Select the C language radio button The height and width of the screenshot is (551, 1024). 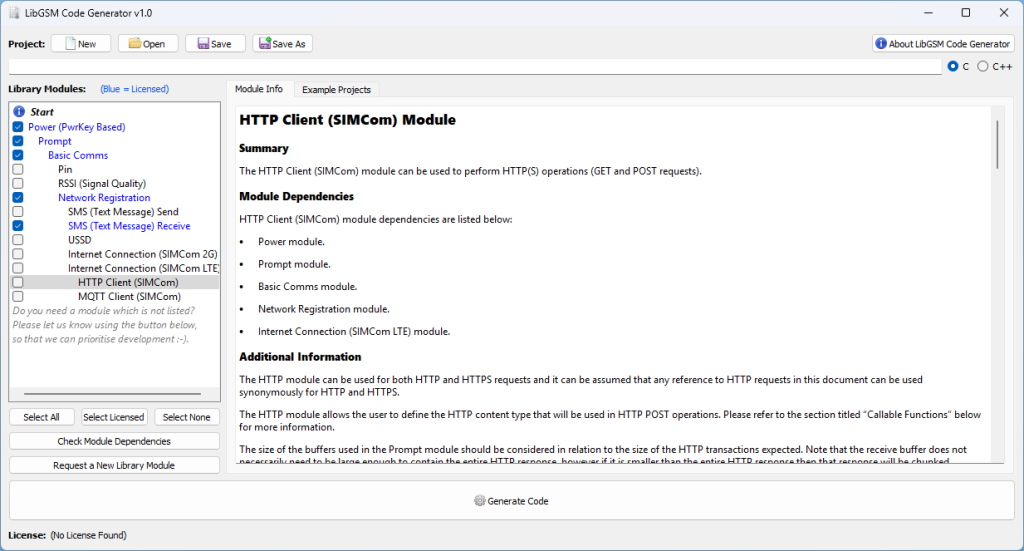(x=953, y=67)
